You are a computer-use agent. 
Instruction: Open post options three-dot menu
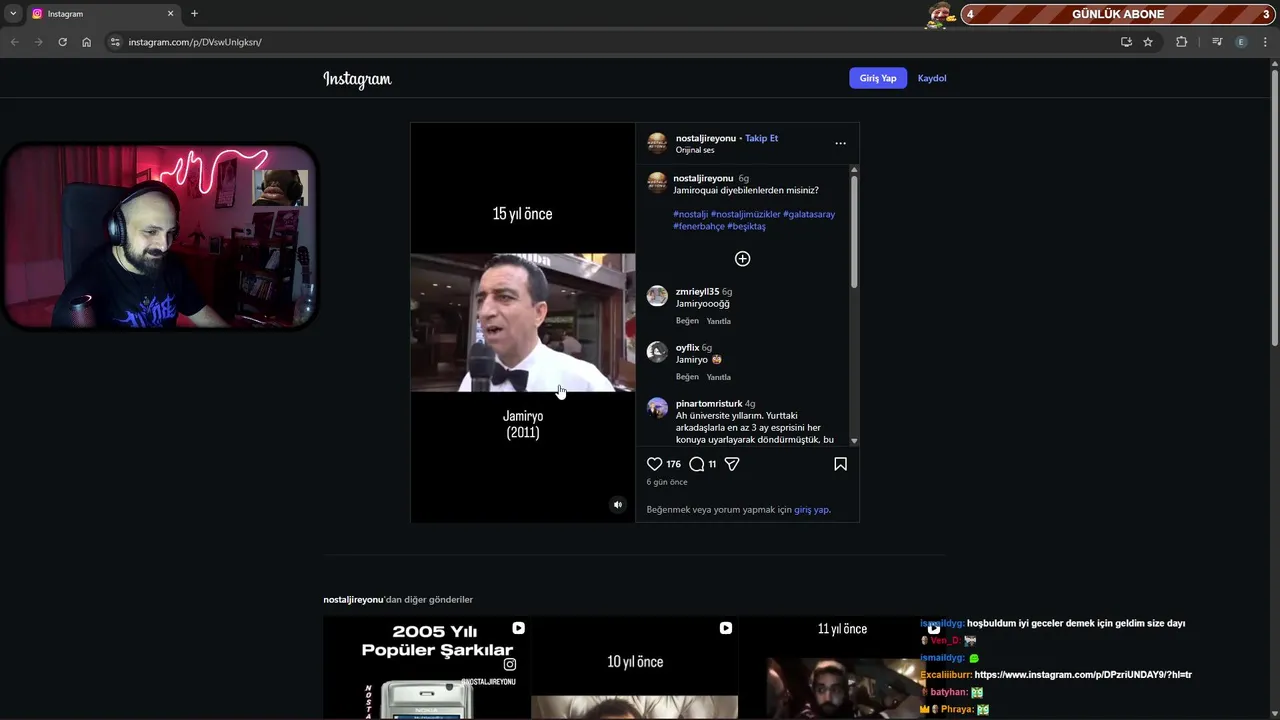840,143
